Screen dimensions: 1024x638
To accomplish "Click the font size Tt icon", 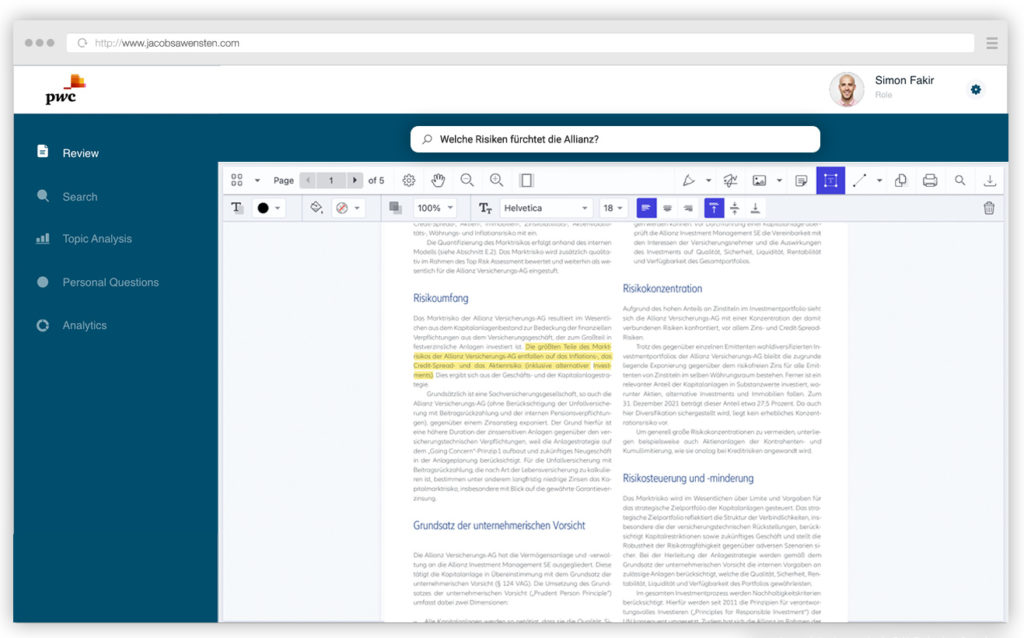I will click(x=485, y=208).
